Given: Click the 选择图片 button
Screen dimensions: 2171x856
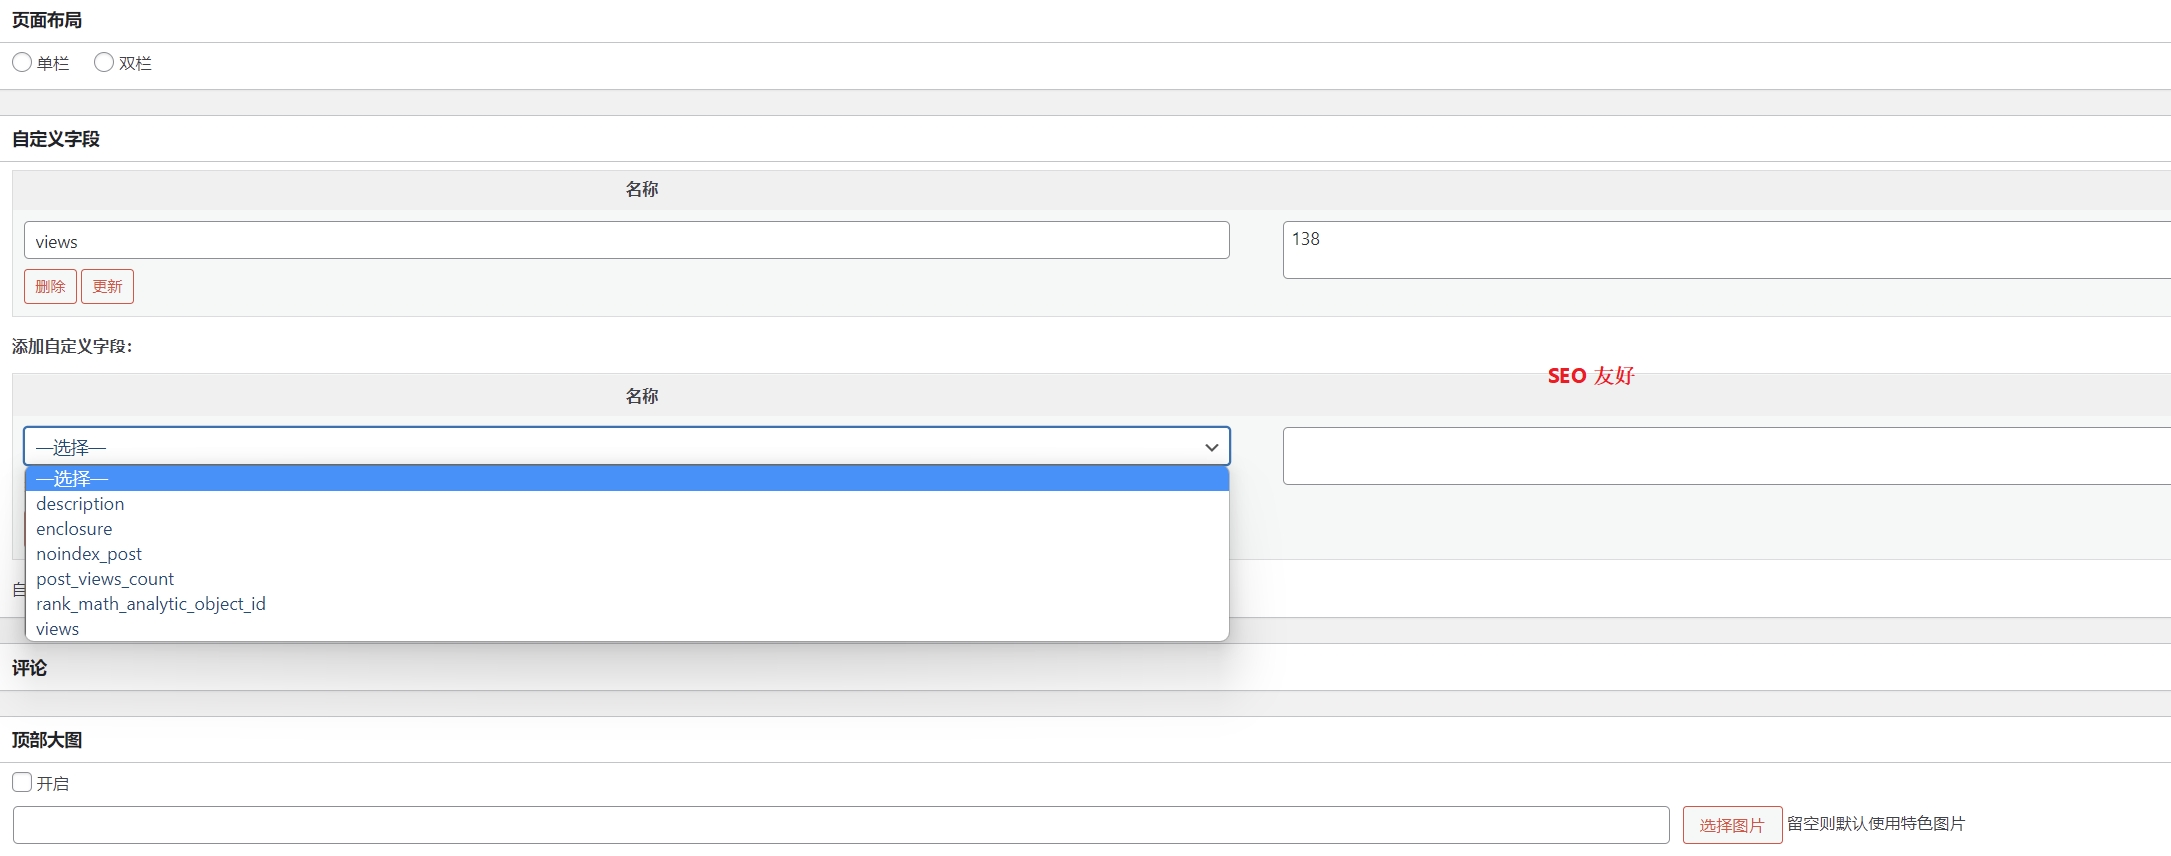Looking at the screenshot, I should pos(1731,825).
